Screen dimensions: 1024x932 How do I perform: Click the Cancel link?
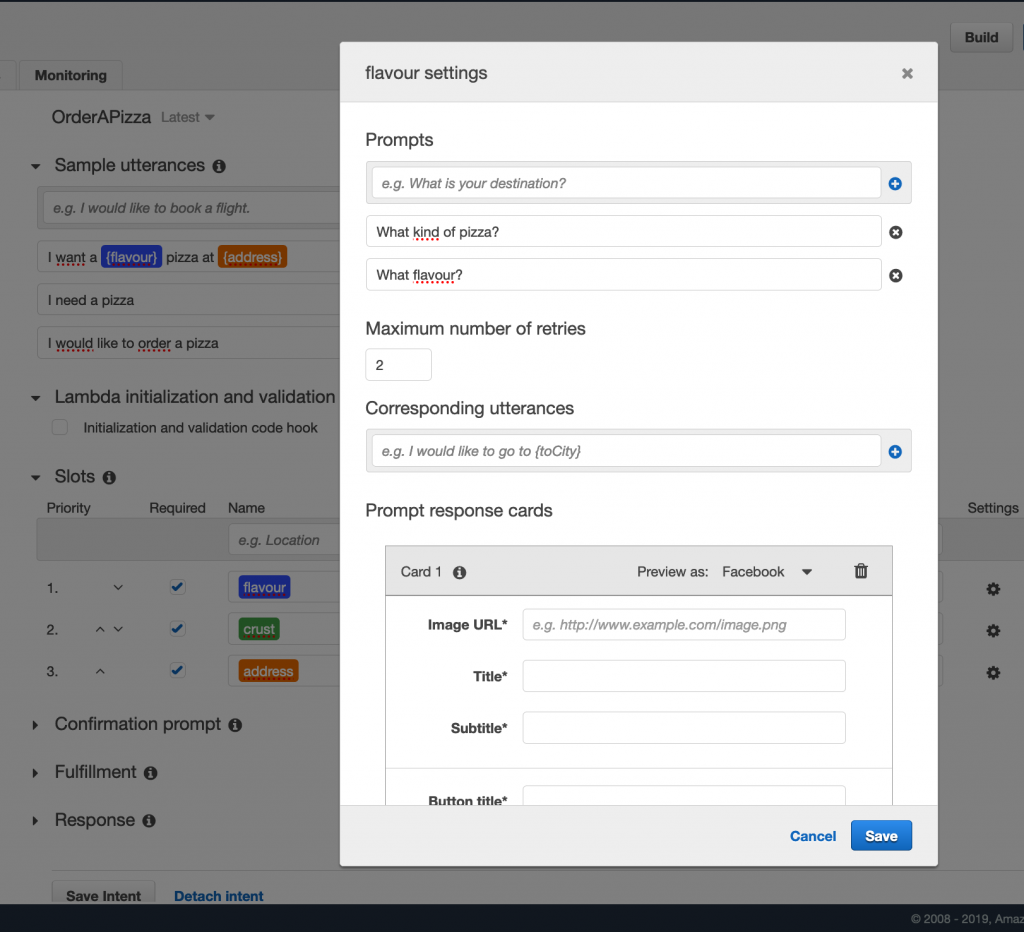click(x=813, y=836)
